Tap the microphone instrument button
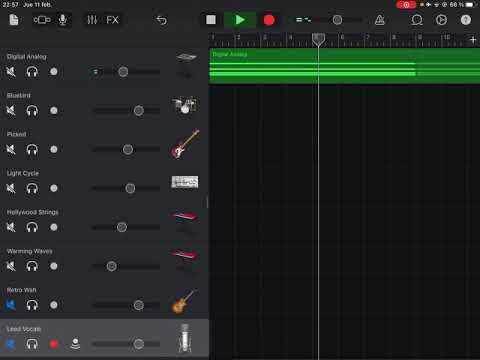480x360 pixels. click(62, 20)
